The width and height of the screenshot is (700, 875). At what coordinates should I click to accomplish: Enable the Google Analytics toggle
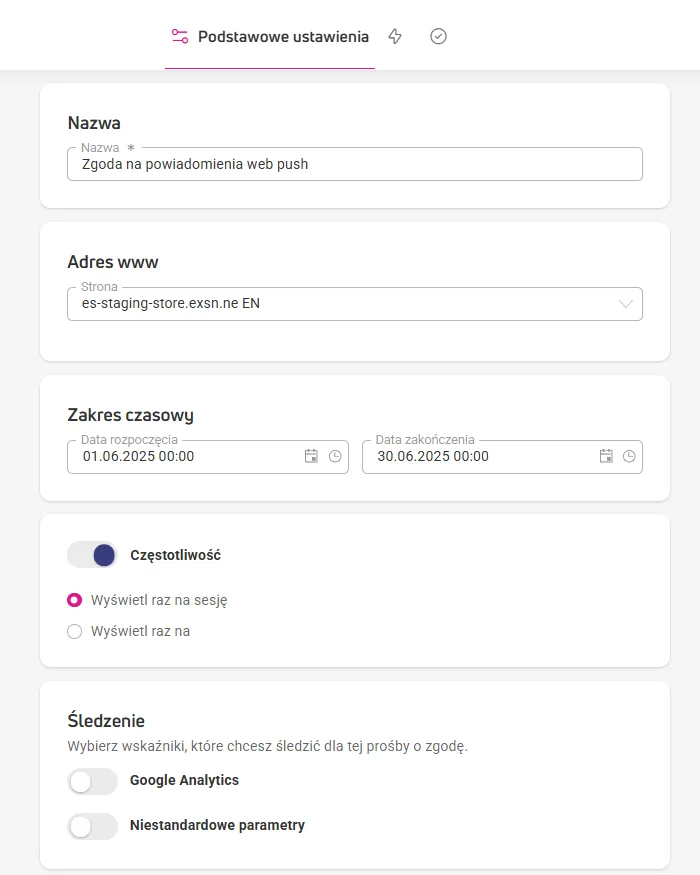coord(92,781)
